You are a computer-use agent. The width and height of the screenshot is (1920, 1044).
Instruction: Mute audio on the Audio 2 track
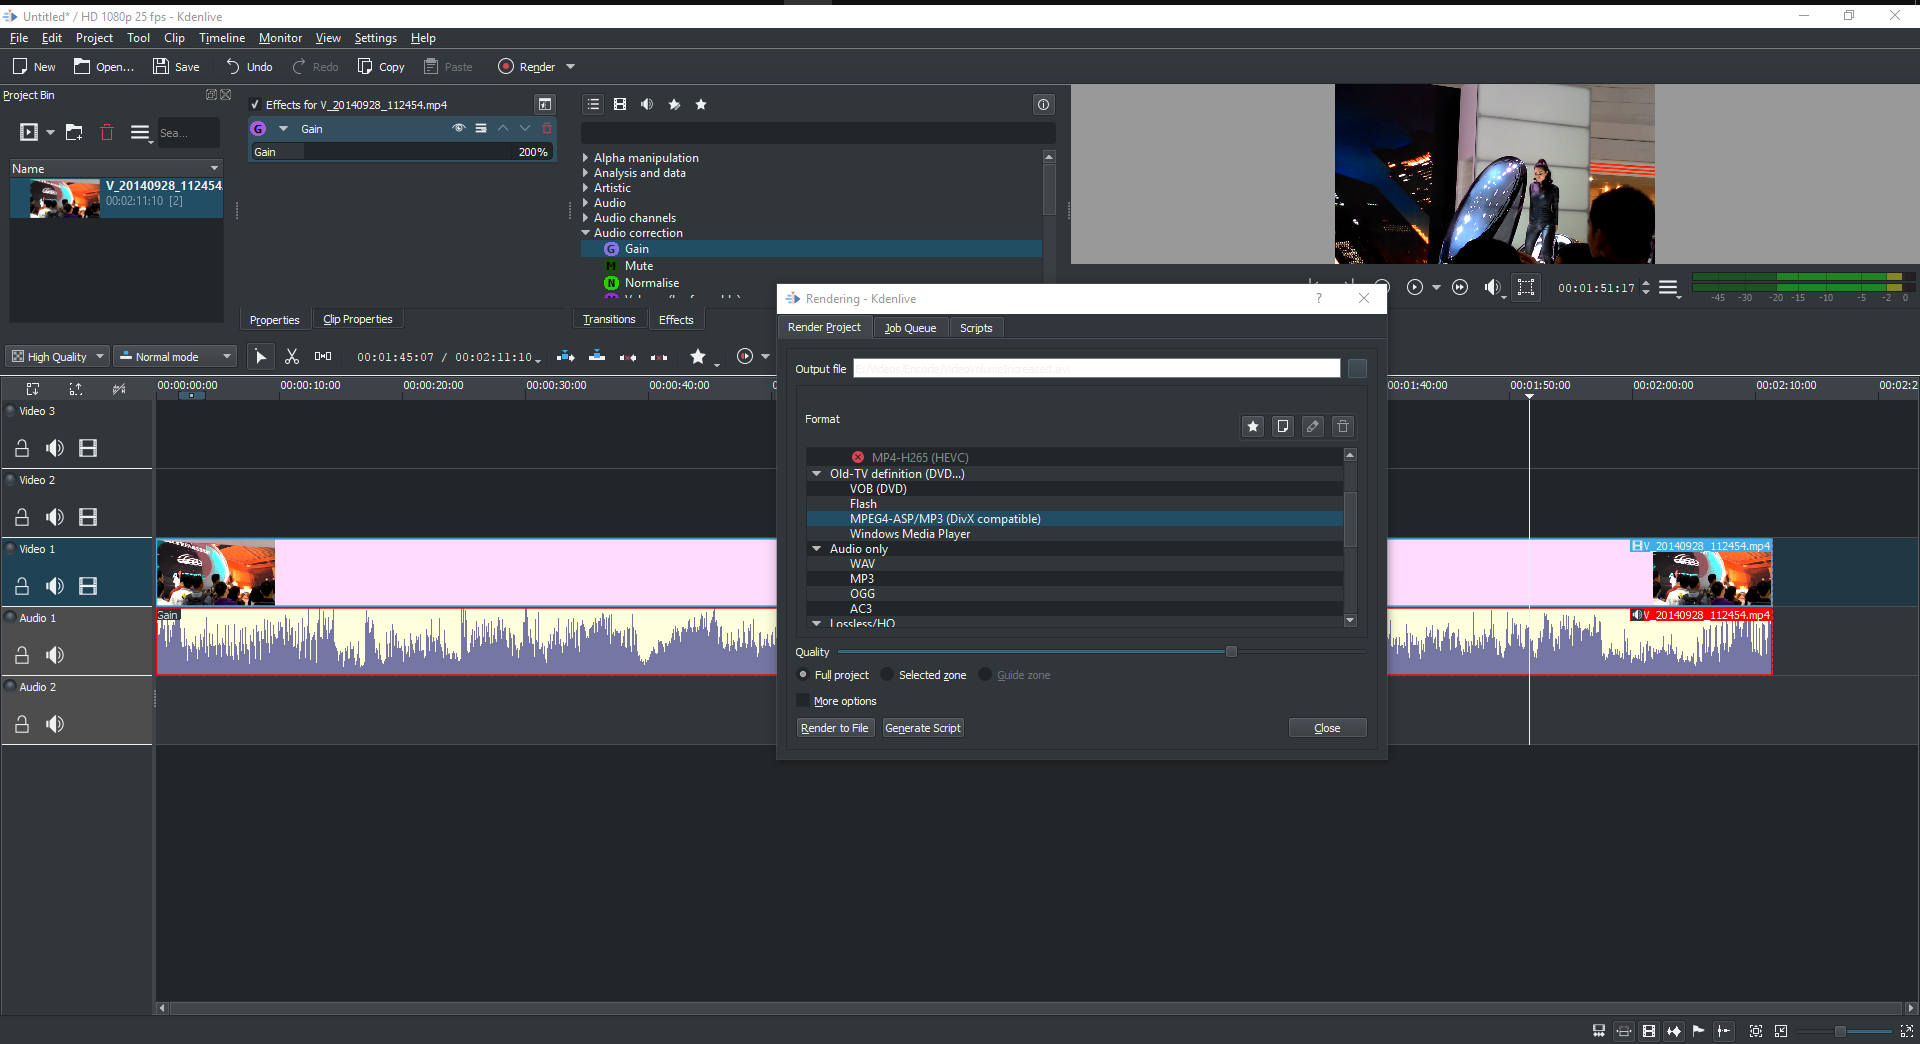pyautogui.click(x=55, y=724)
